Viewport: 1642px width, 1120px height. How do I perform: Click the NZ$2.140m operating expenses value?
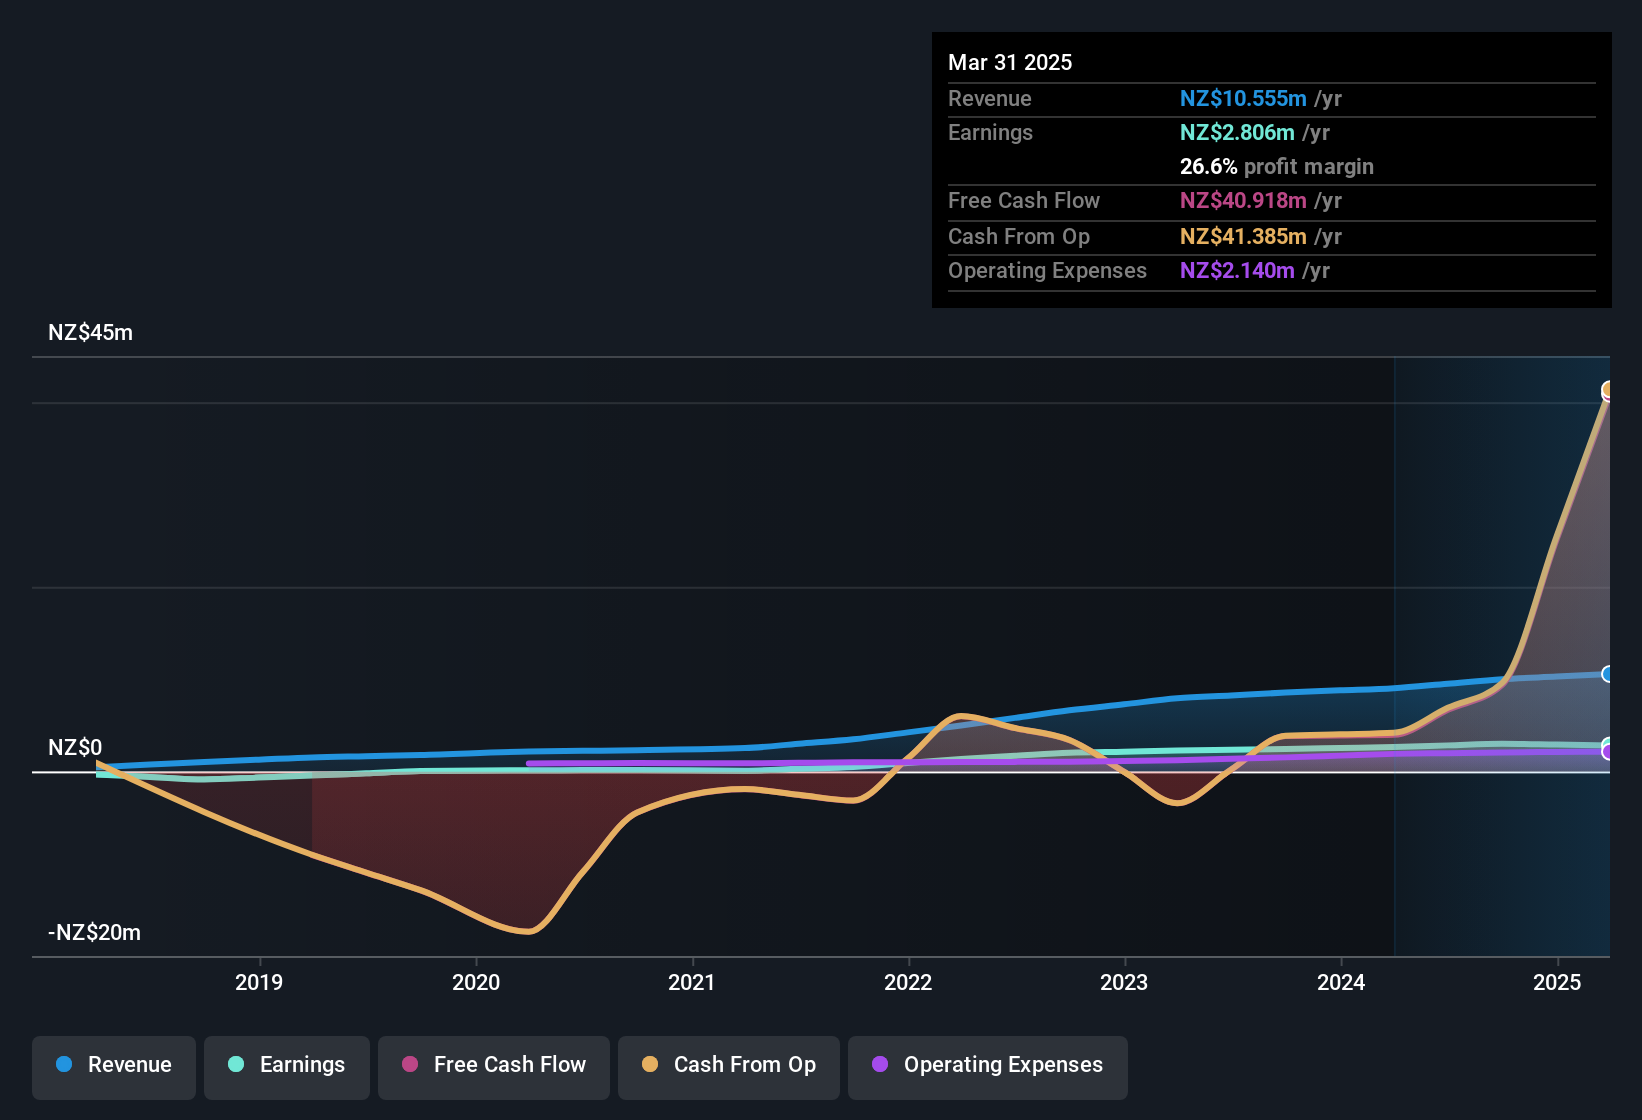click(1237, 270)
